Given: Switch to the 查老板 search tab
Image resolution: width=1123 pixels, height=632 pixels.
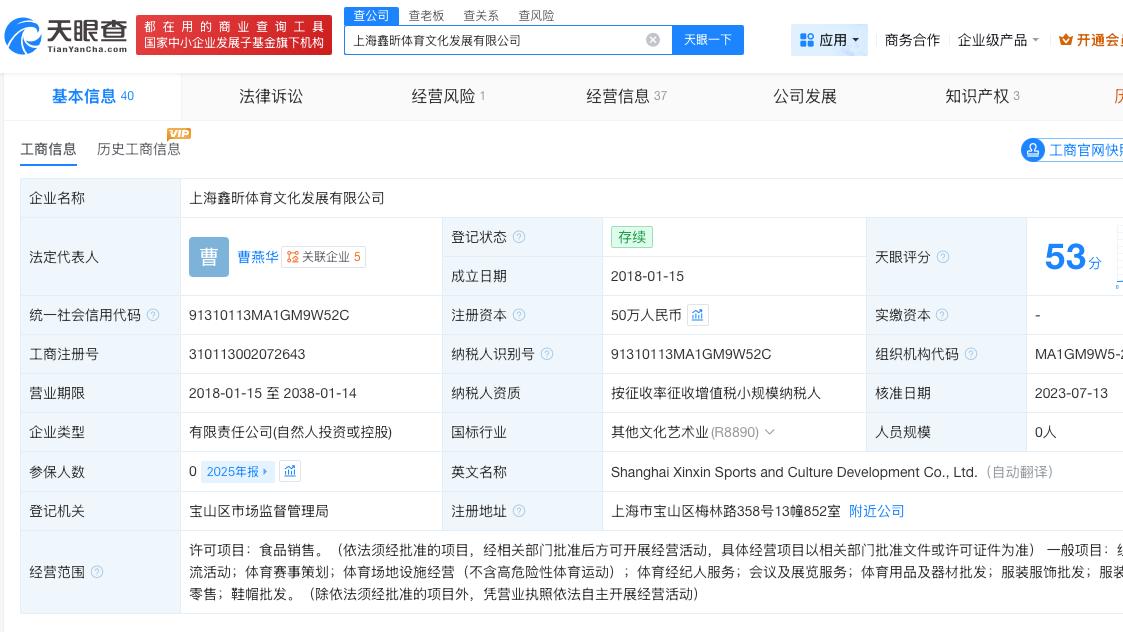Looking at the screenshot, I should pos(426,15).
